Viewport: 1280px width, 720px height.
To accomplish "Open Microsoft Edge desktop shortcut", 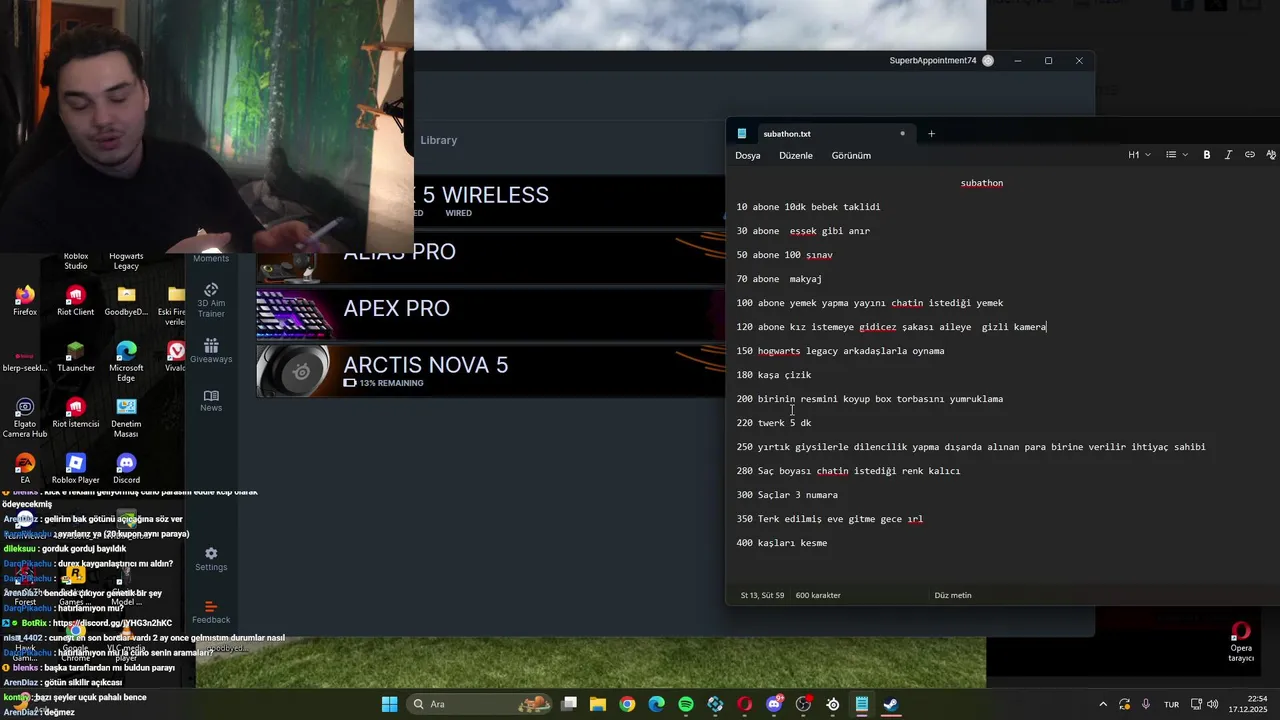I will (126, 361).
